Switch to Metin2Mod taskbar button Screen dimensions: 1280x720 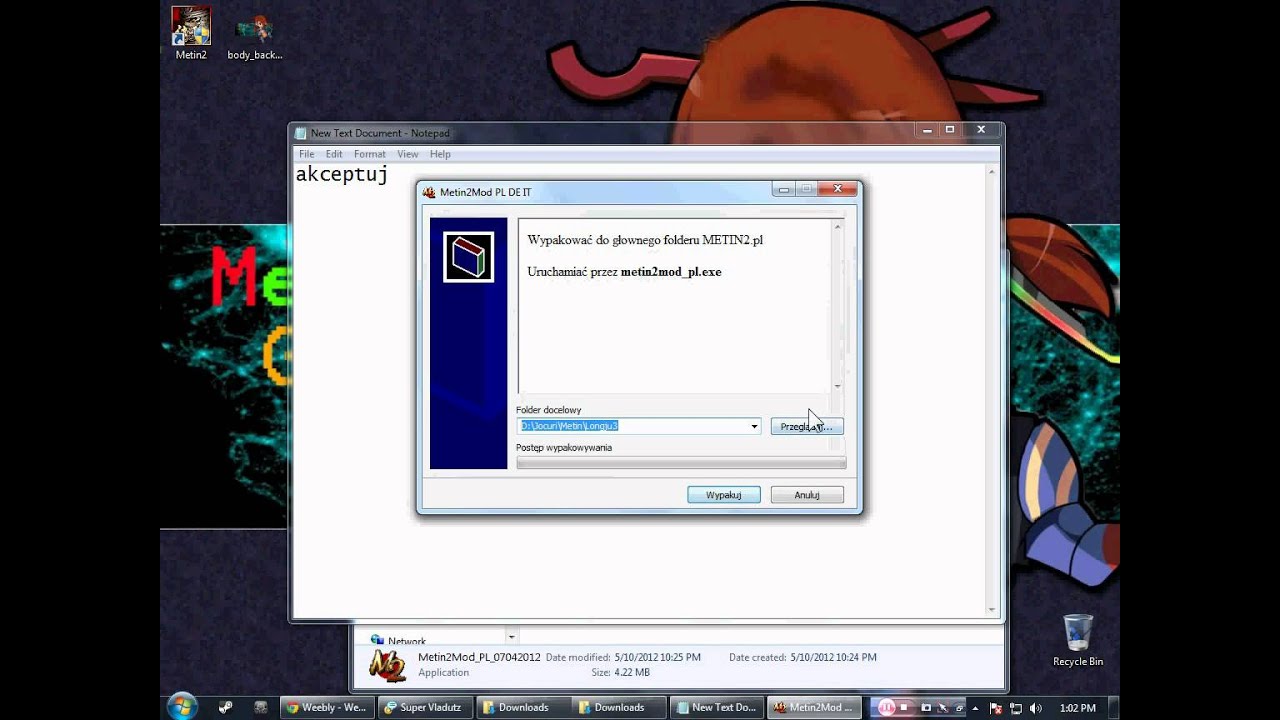pyautogui.click(x=814, y=707)
